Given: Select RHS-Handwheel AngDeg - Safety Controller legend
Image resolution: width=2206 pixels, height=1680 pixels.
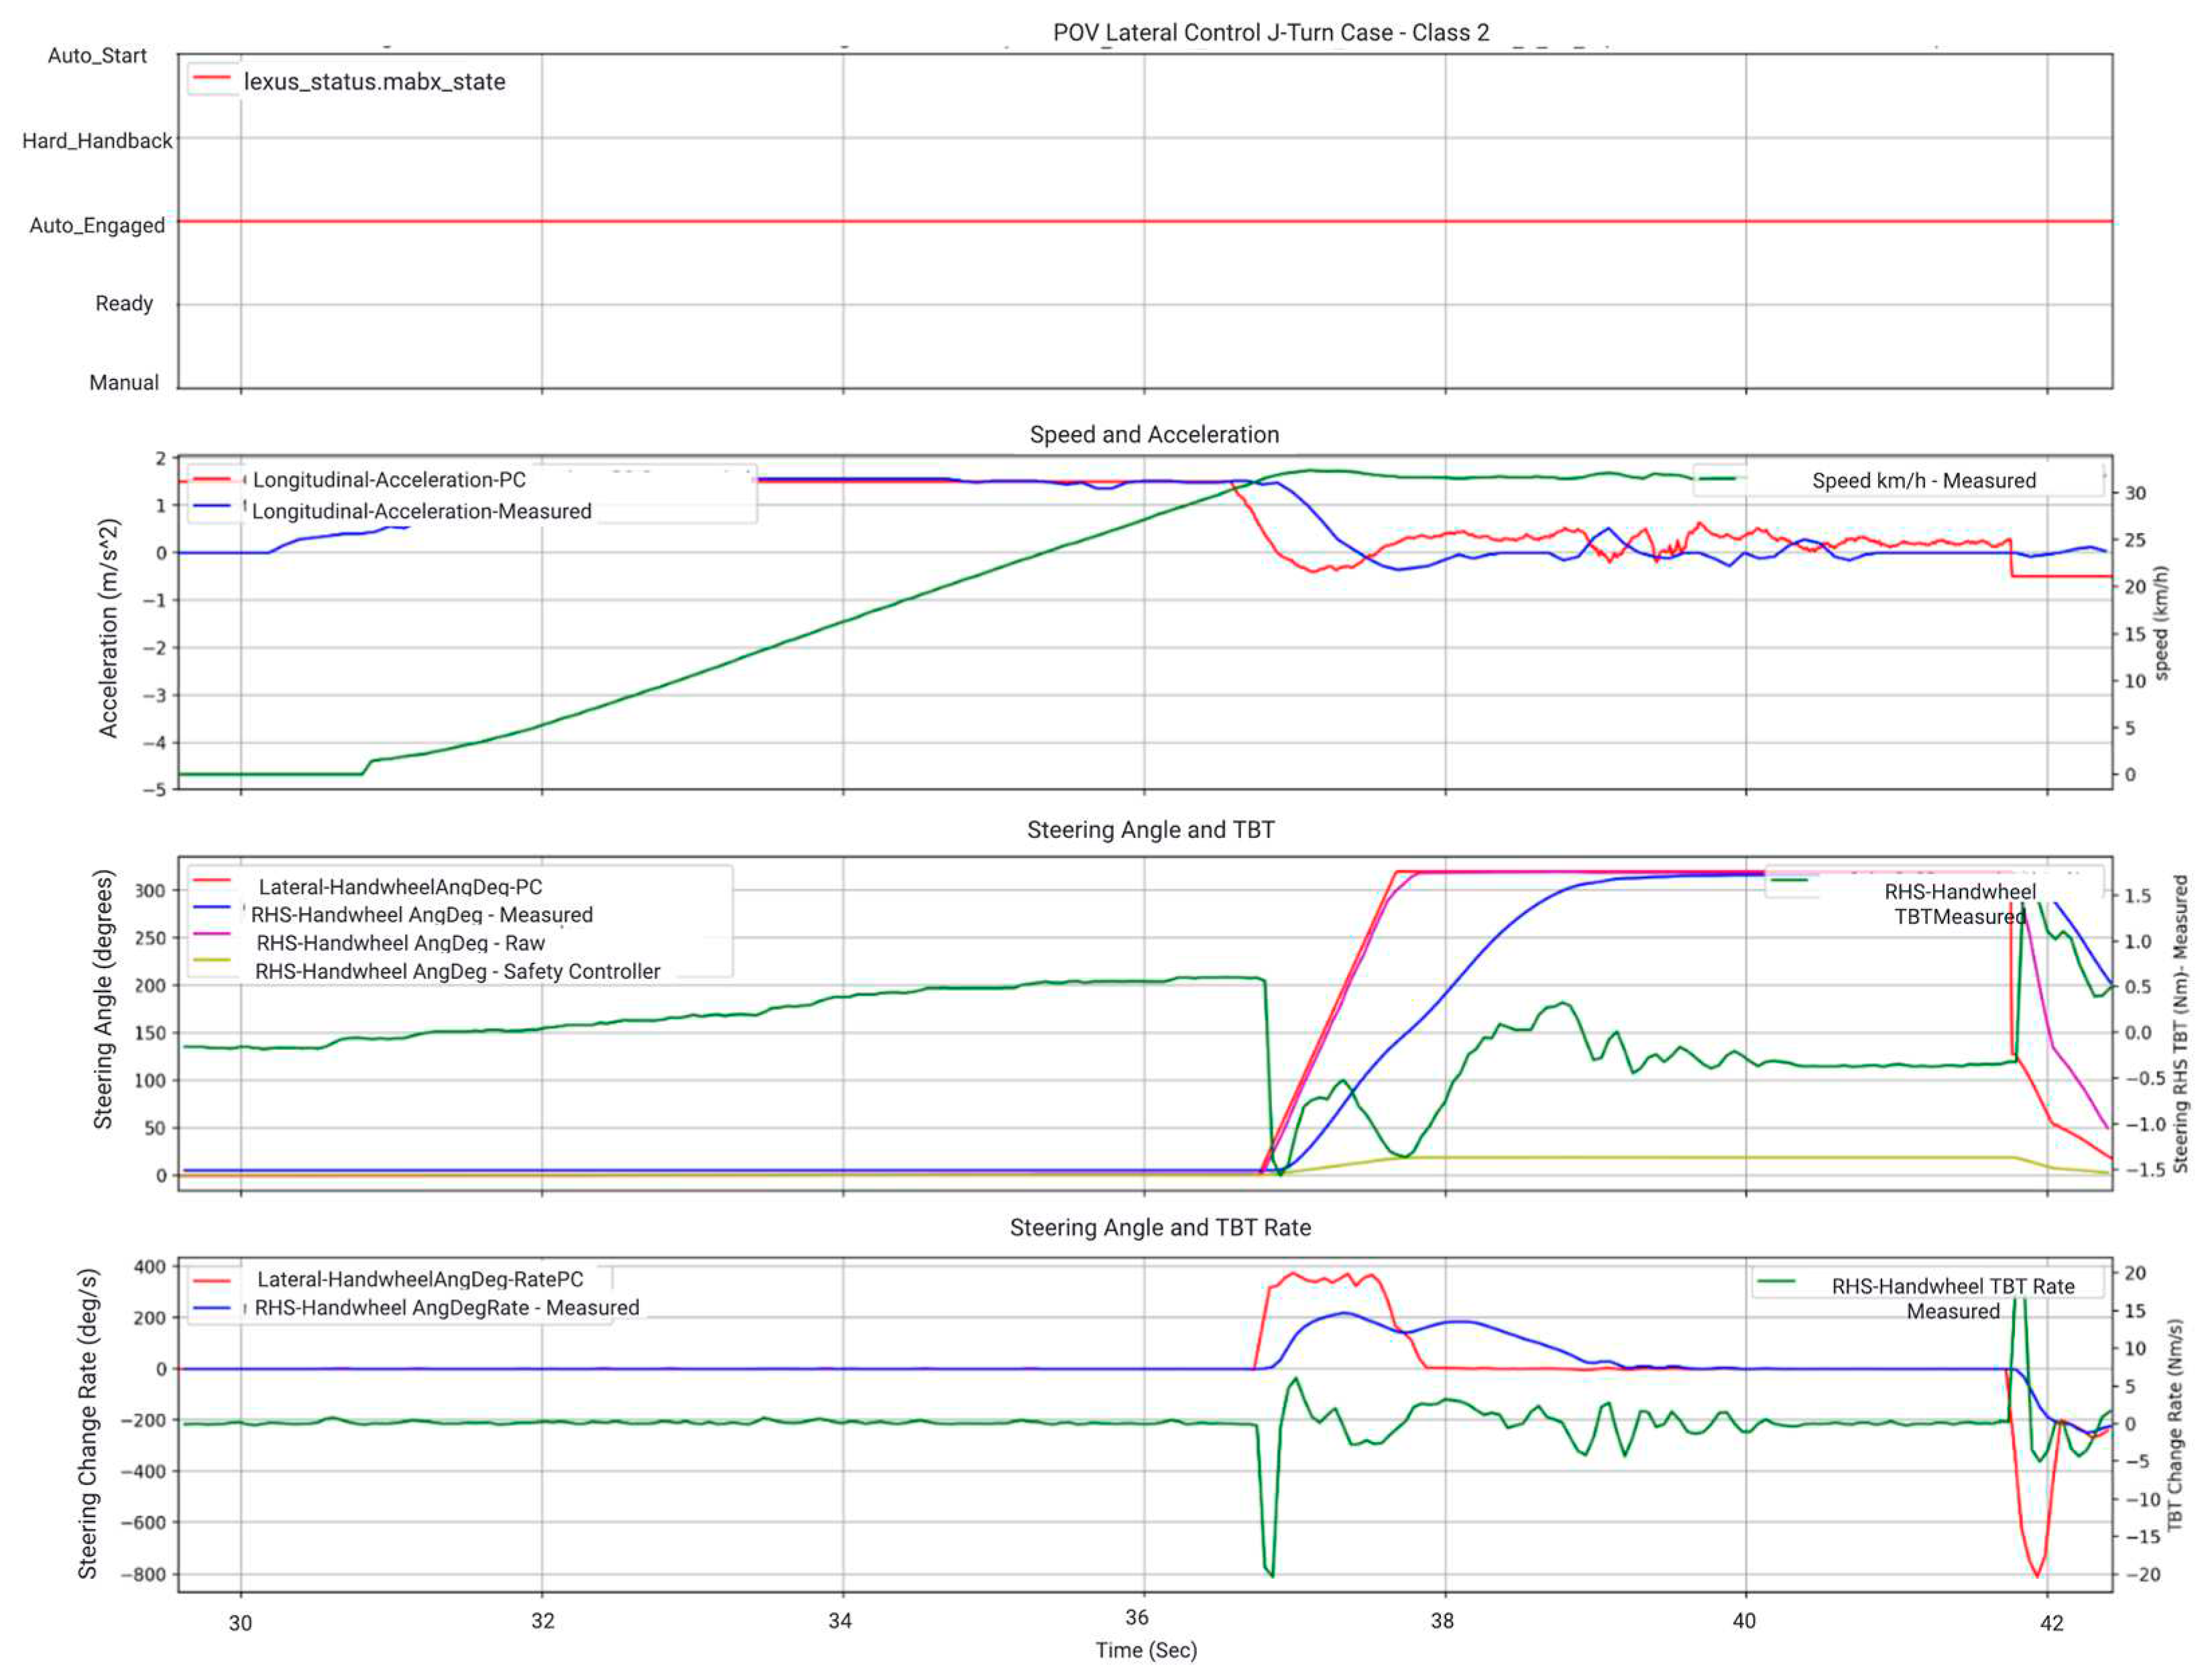Looking at the screenshot, I should click(x=457, y=972).
